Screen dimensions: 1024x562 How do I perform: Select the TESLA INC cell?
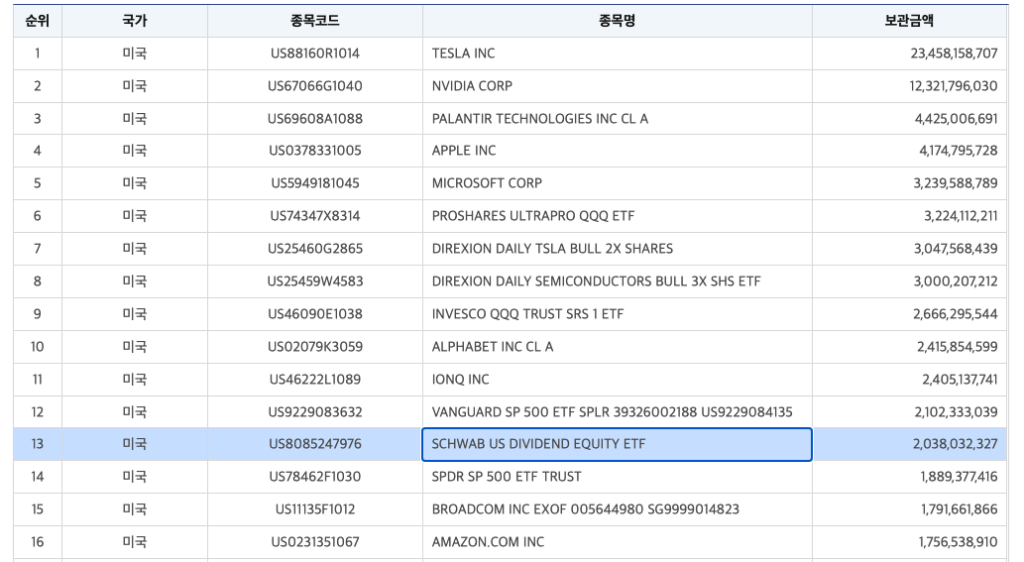[617, 54]
